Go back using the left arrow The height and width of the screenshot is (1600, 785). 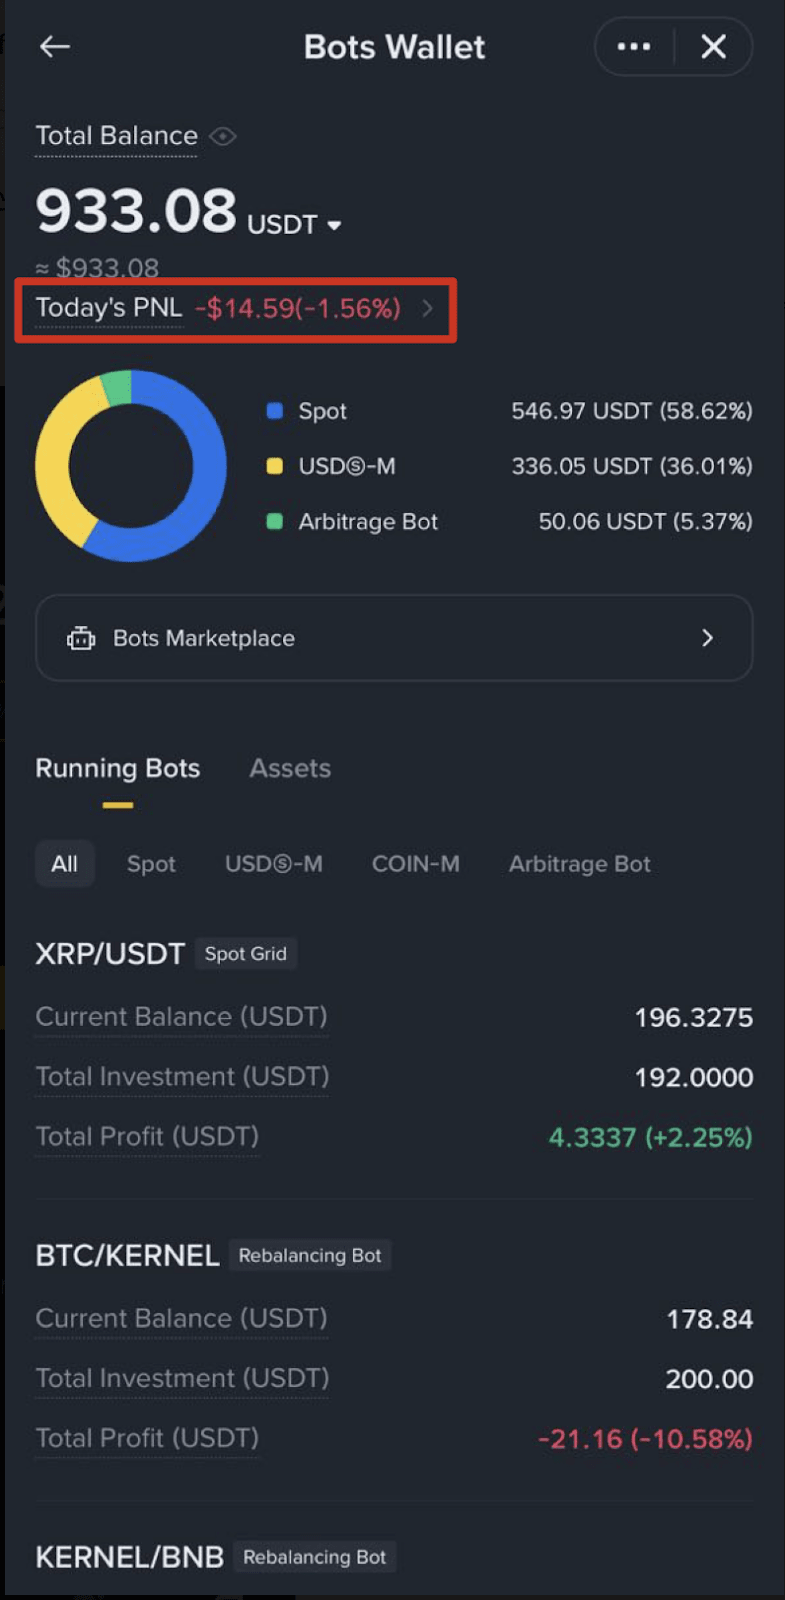[x=55, y=46]
